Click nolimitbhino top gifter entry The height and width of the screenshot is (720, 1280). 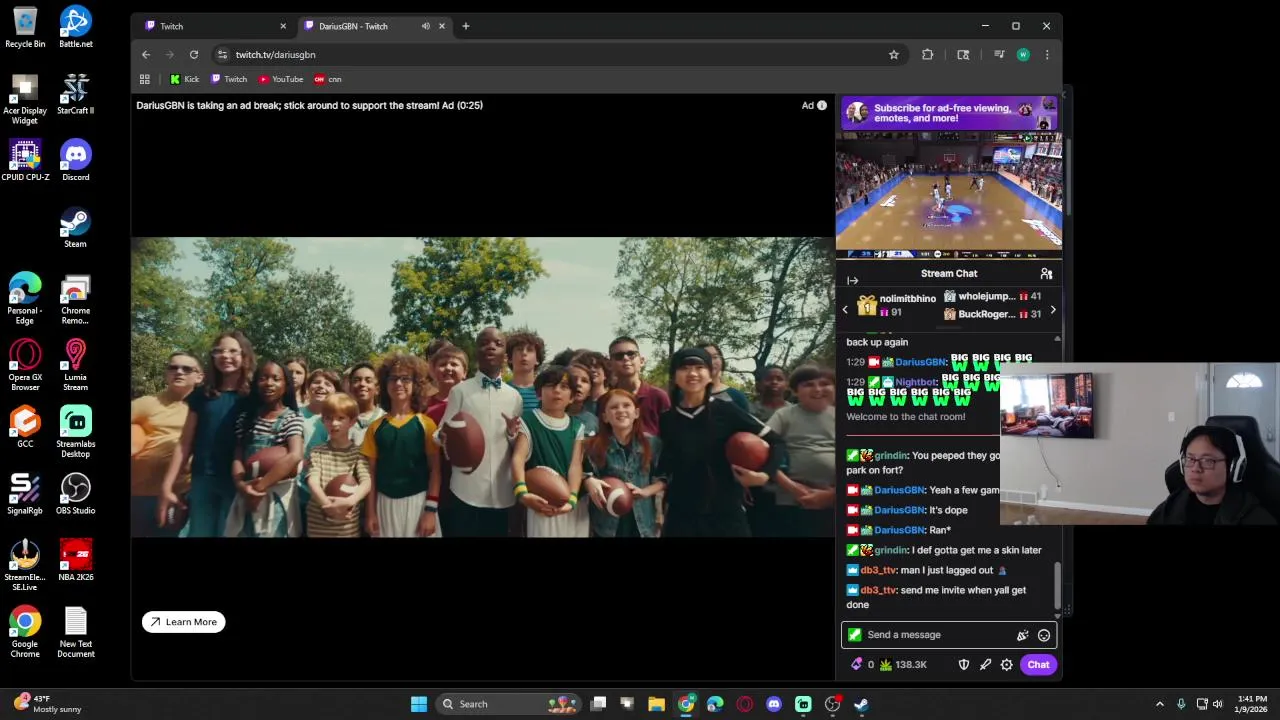coord(896,304)
